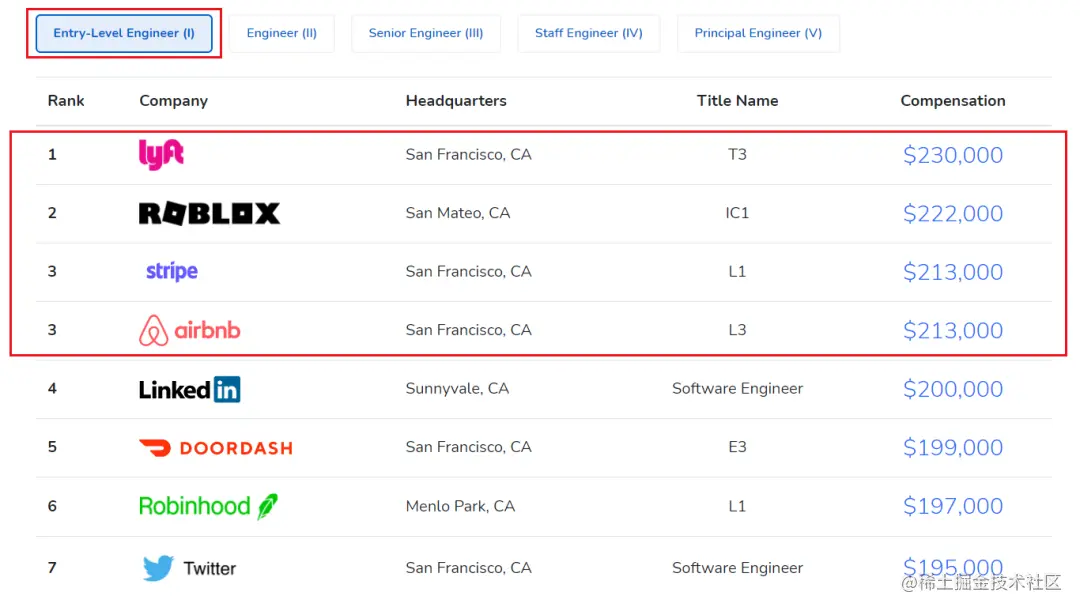Image resolution: width=1080 pixels, height=611 pixels.
Task: Click DoorDash's $199,000 compensation value
Action: (x=952, y=448)
